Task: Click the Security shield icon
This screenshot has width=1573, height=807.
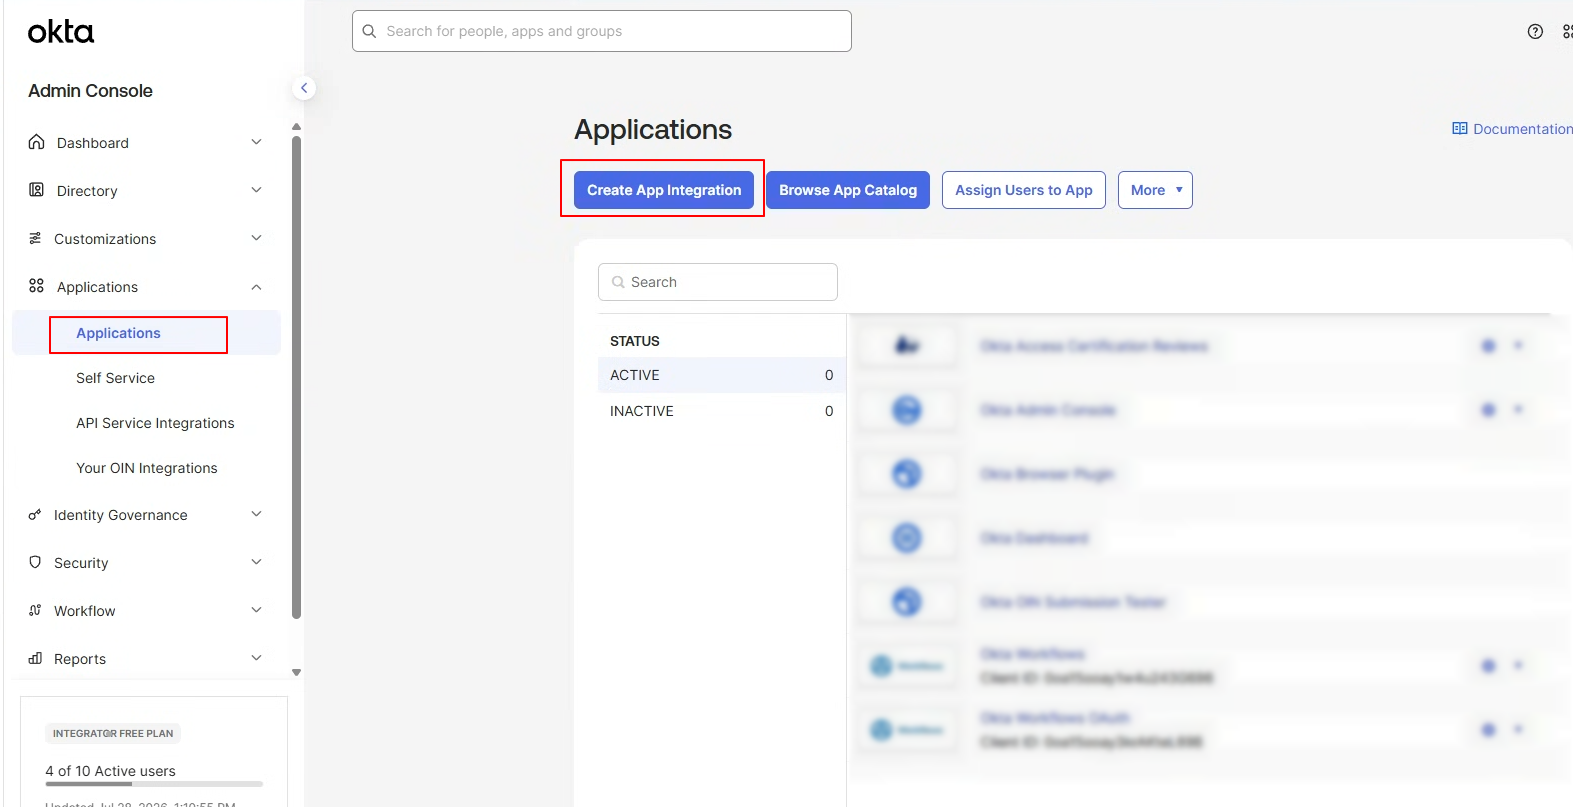Action: [x=35, y=562]
